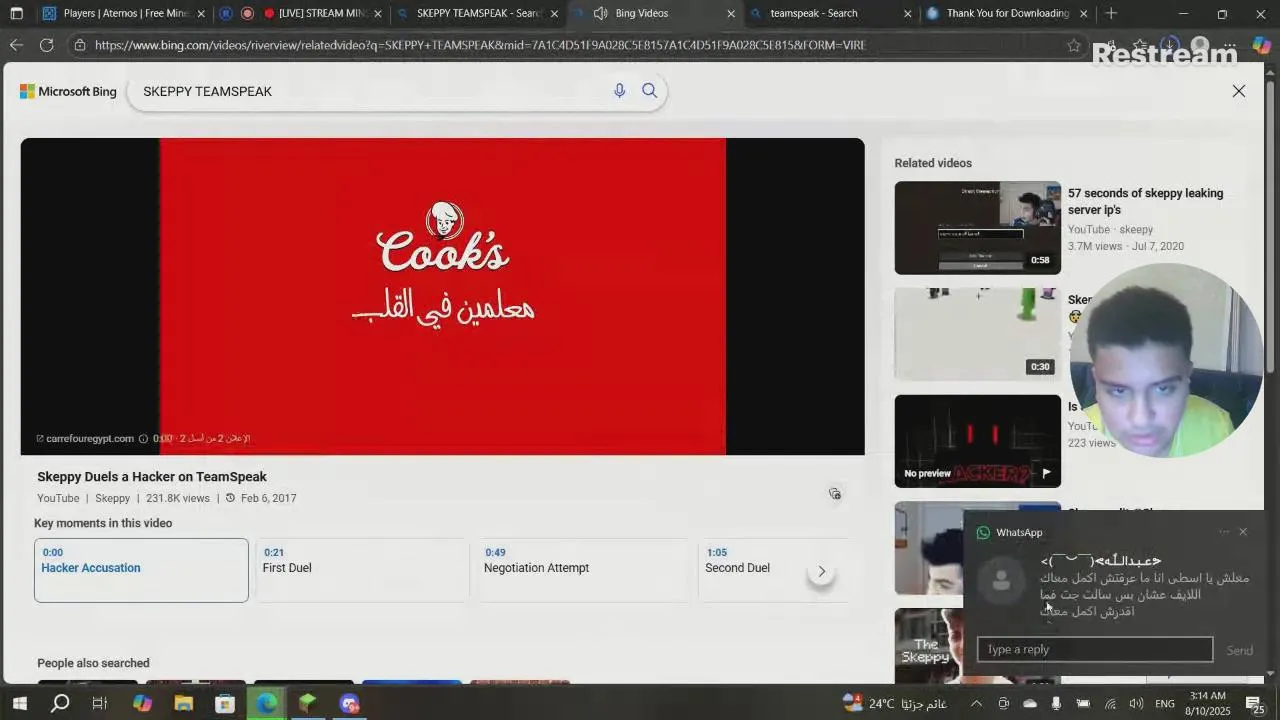Open WhatsApp notification options (three dots)
The height and width of the screenshot is (720, 1280).
coord(1224,532)
